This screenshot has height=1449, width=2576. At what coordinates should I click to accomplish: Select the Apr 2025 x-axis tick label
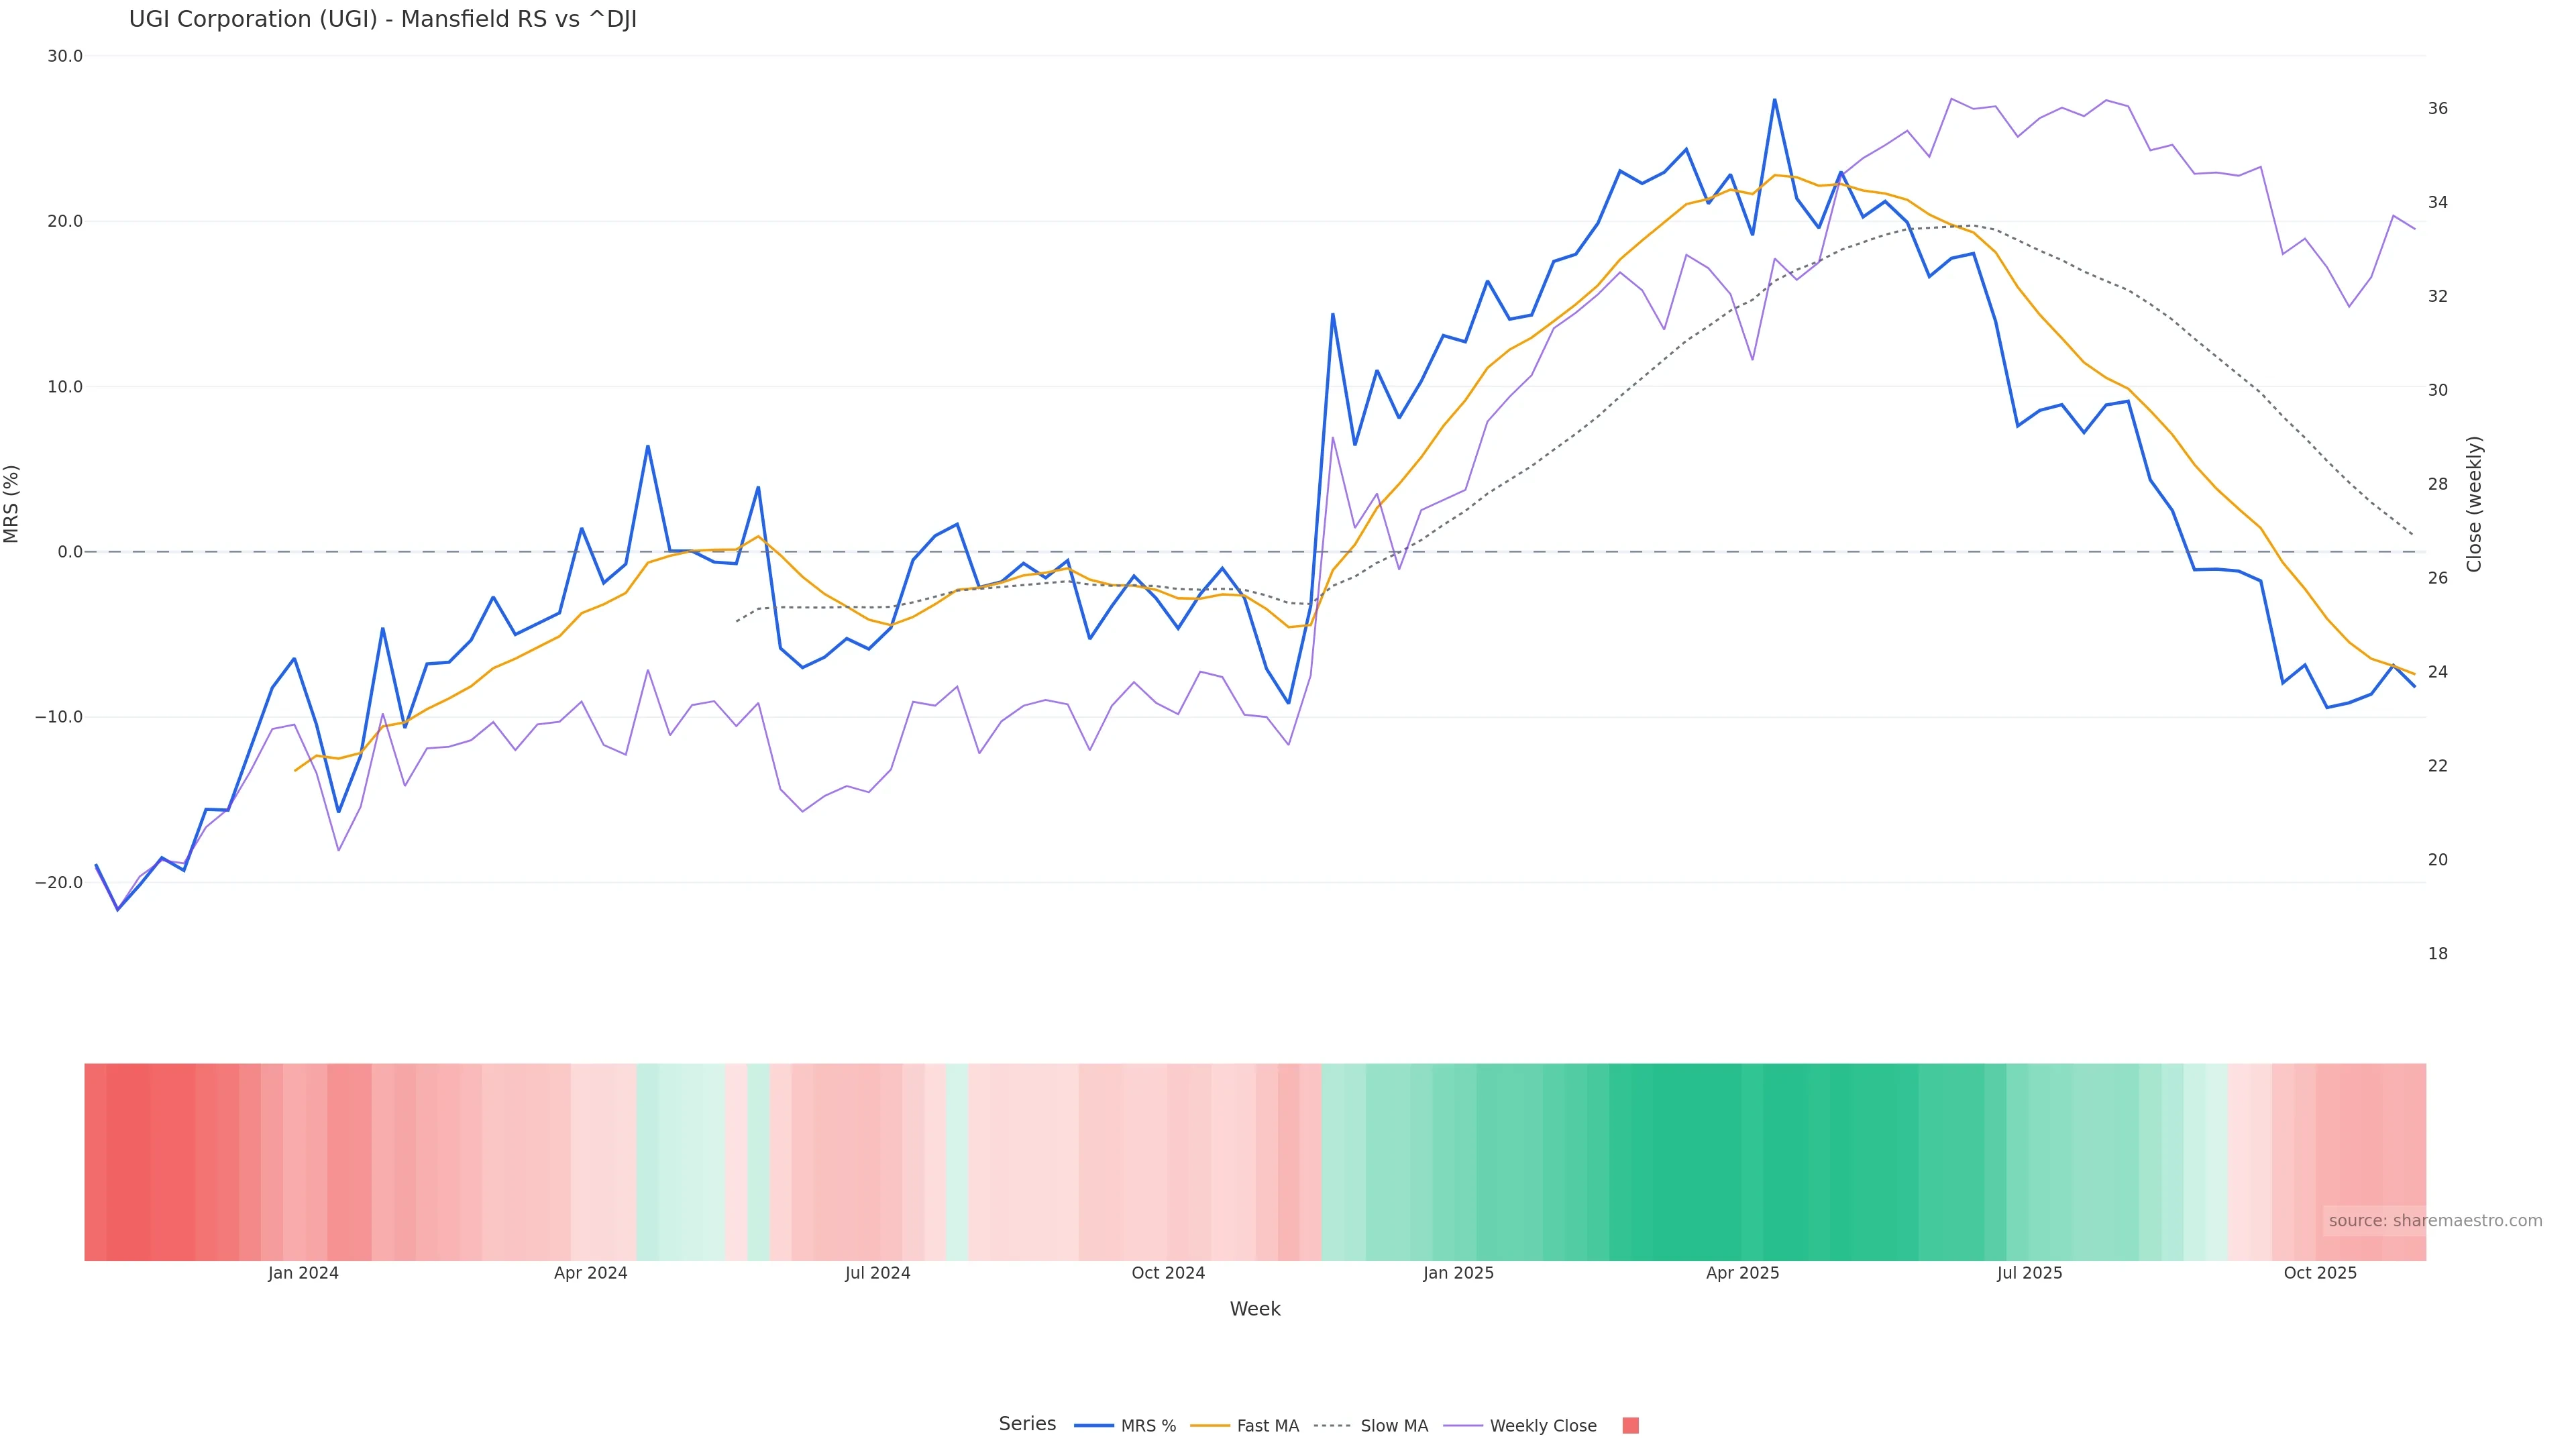1742,1273
